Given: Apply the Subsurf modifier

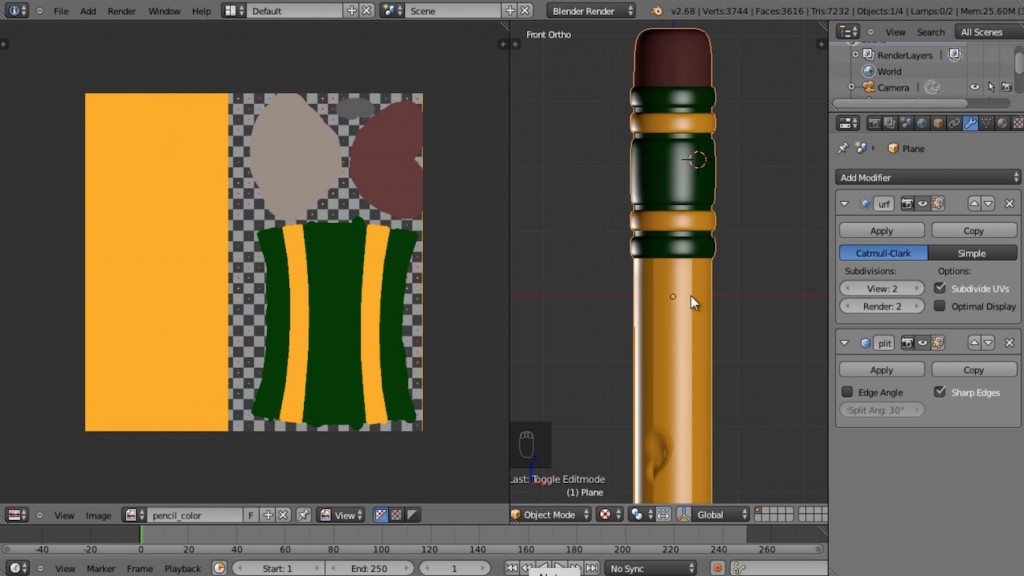Looking at the screenshot, I should tap(881, 229).
